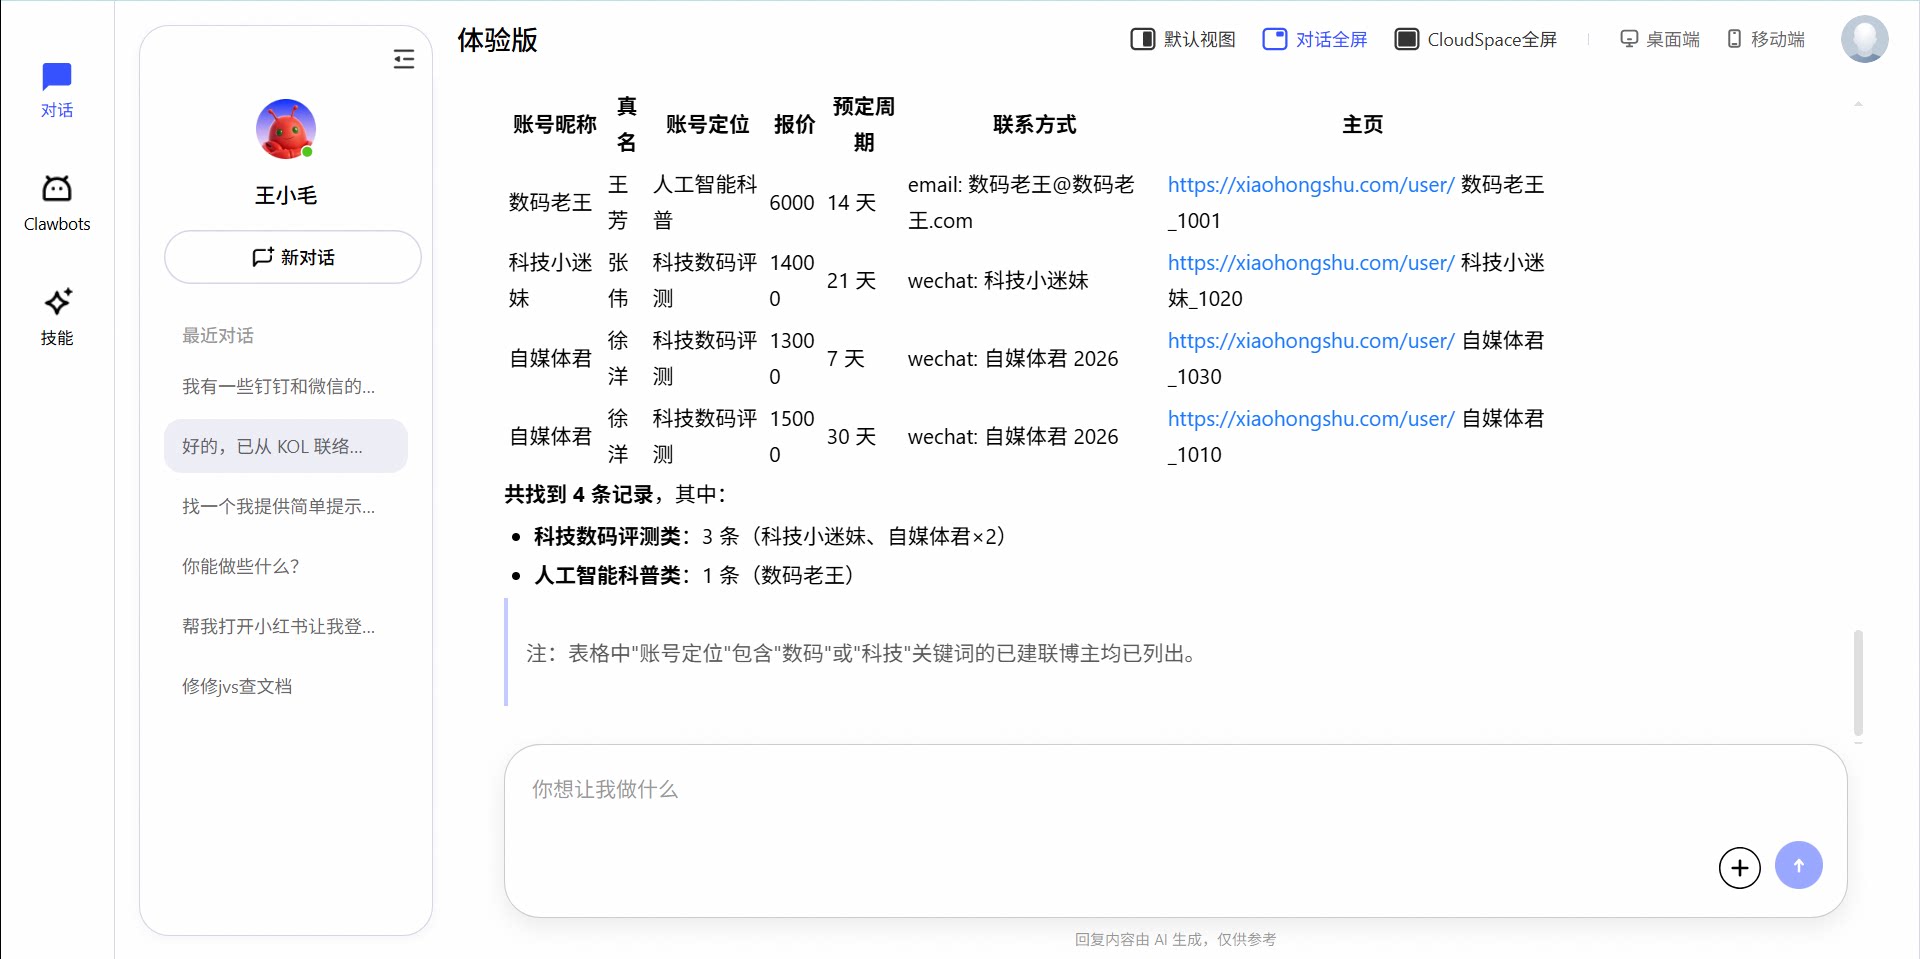The image size is (1920, 959).
Task: Open the user profile avatar menu
Action: (1864, 40)
